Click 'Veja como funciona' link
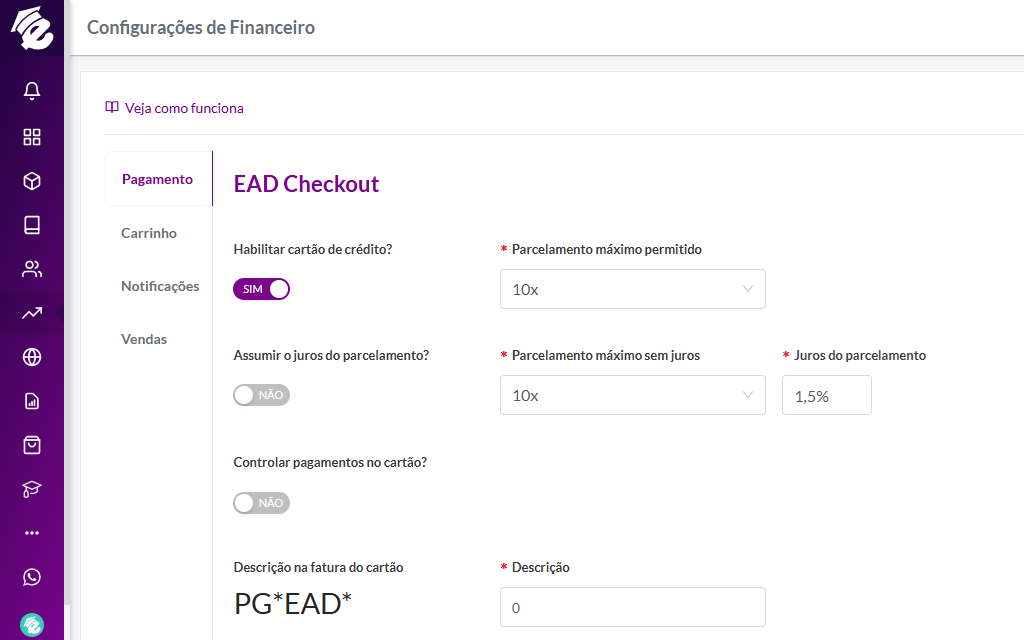The width and height of the screenshot is (1024, 640). (x=183, y=108)
